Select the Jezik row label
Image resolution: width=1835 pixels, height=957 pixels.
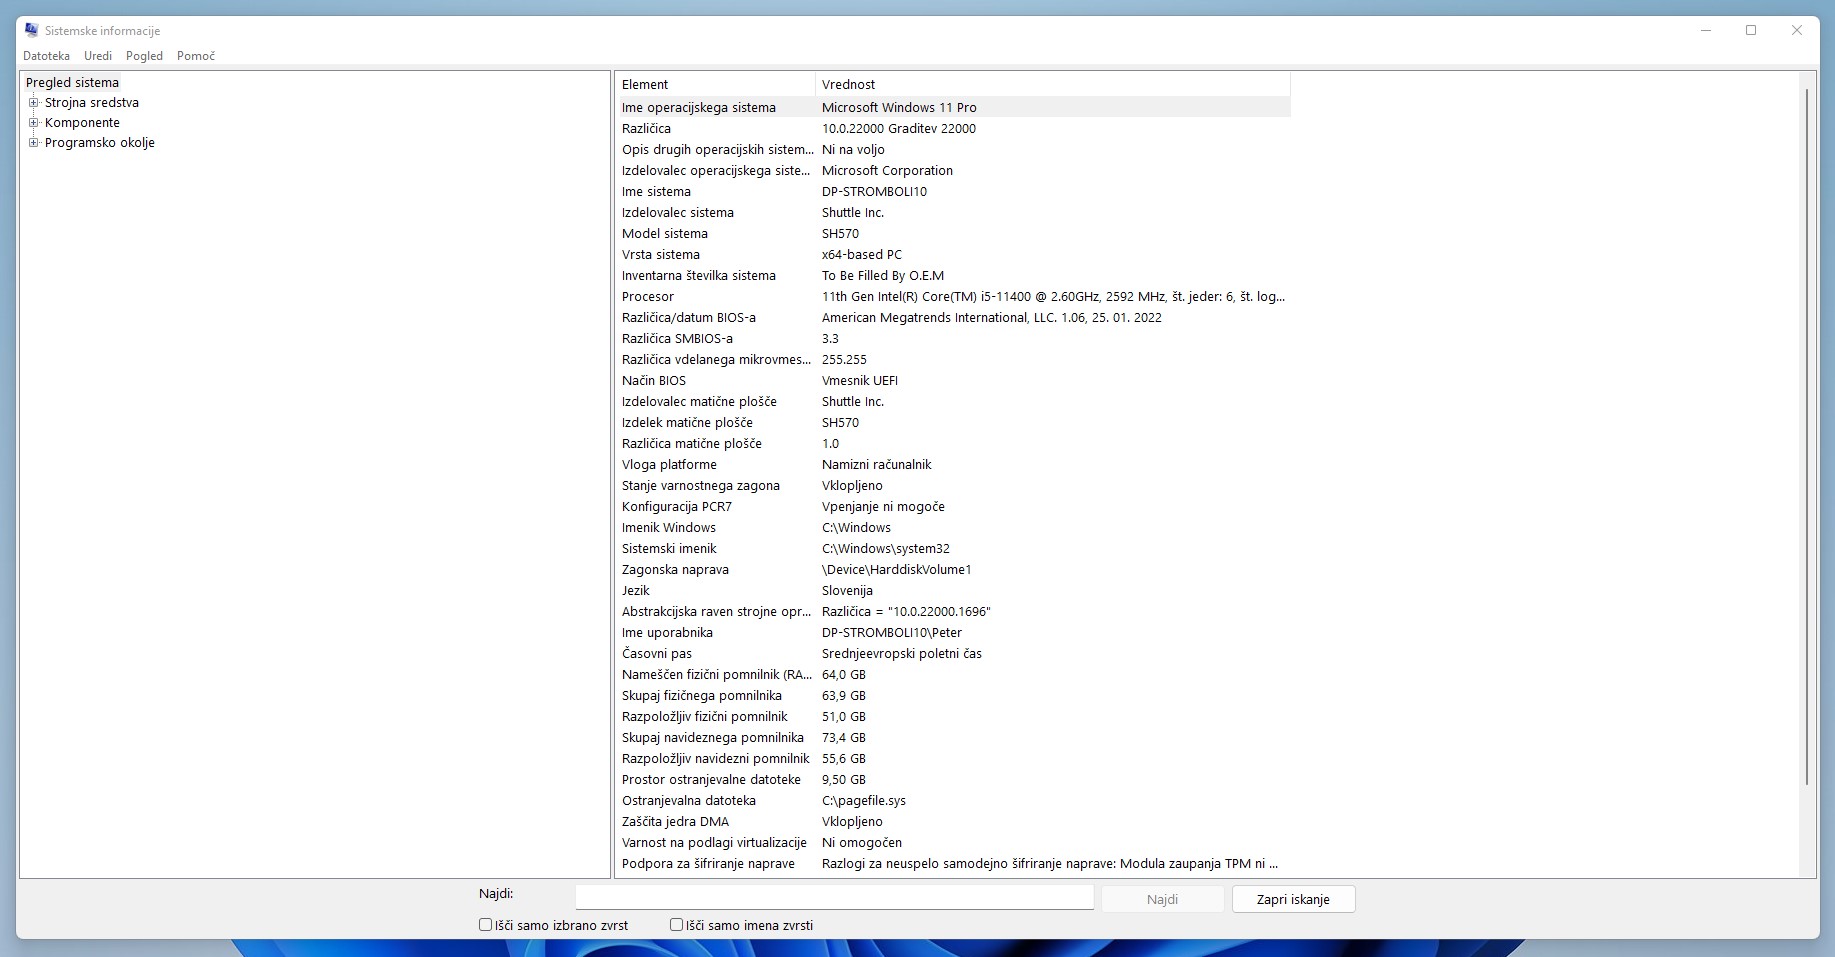click(636, 590)
